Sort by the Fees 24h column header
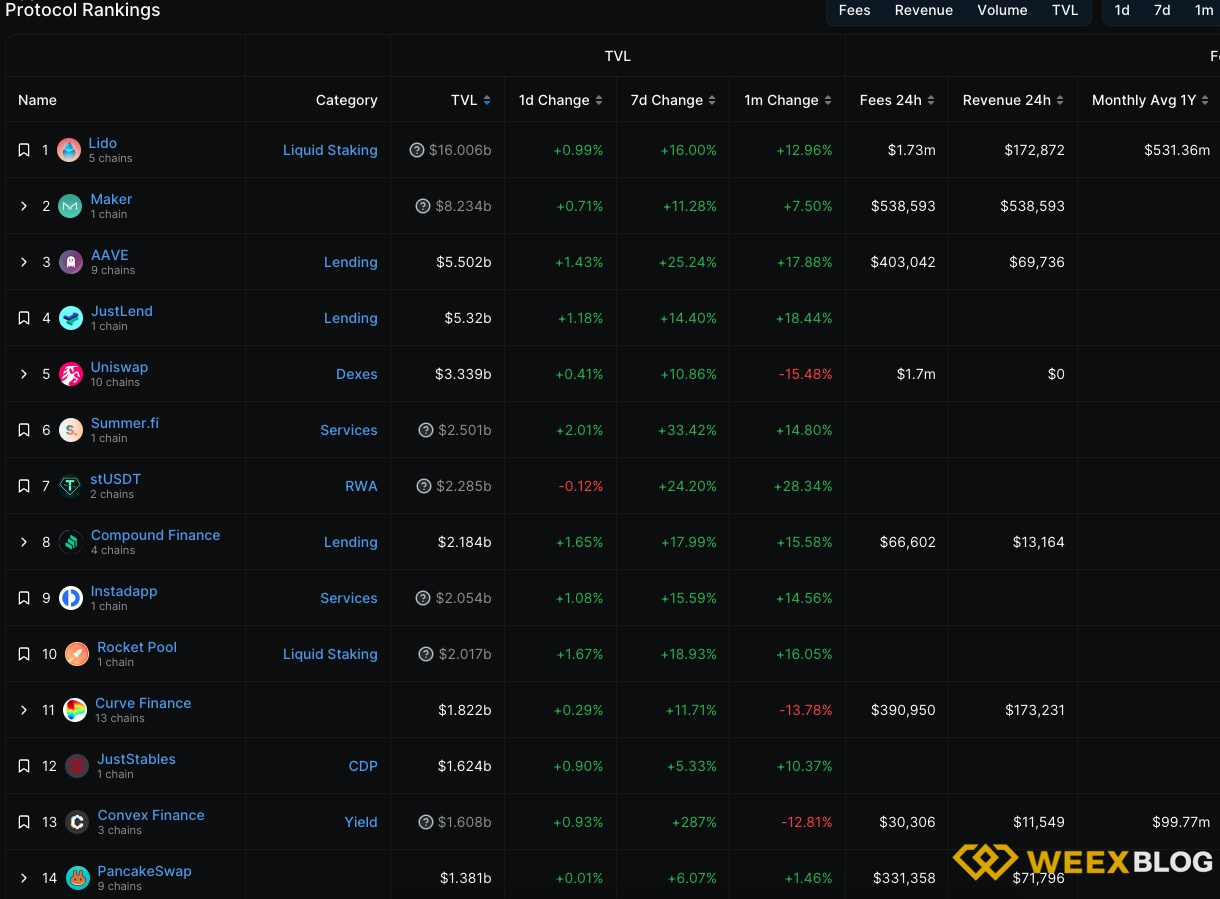Screen dimensions: 1220x899 (x=896, y=100)
